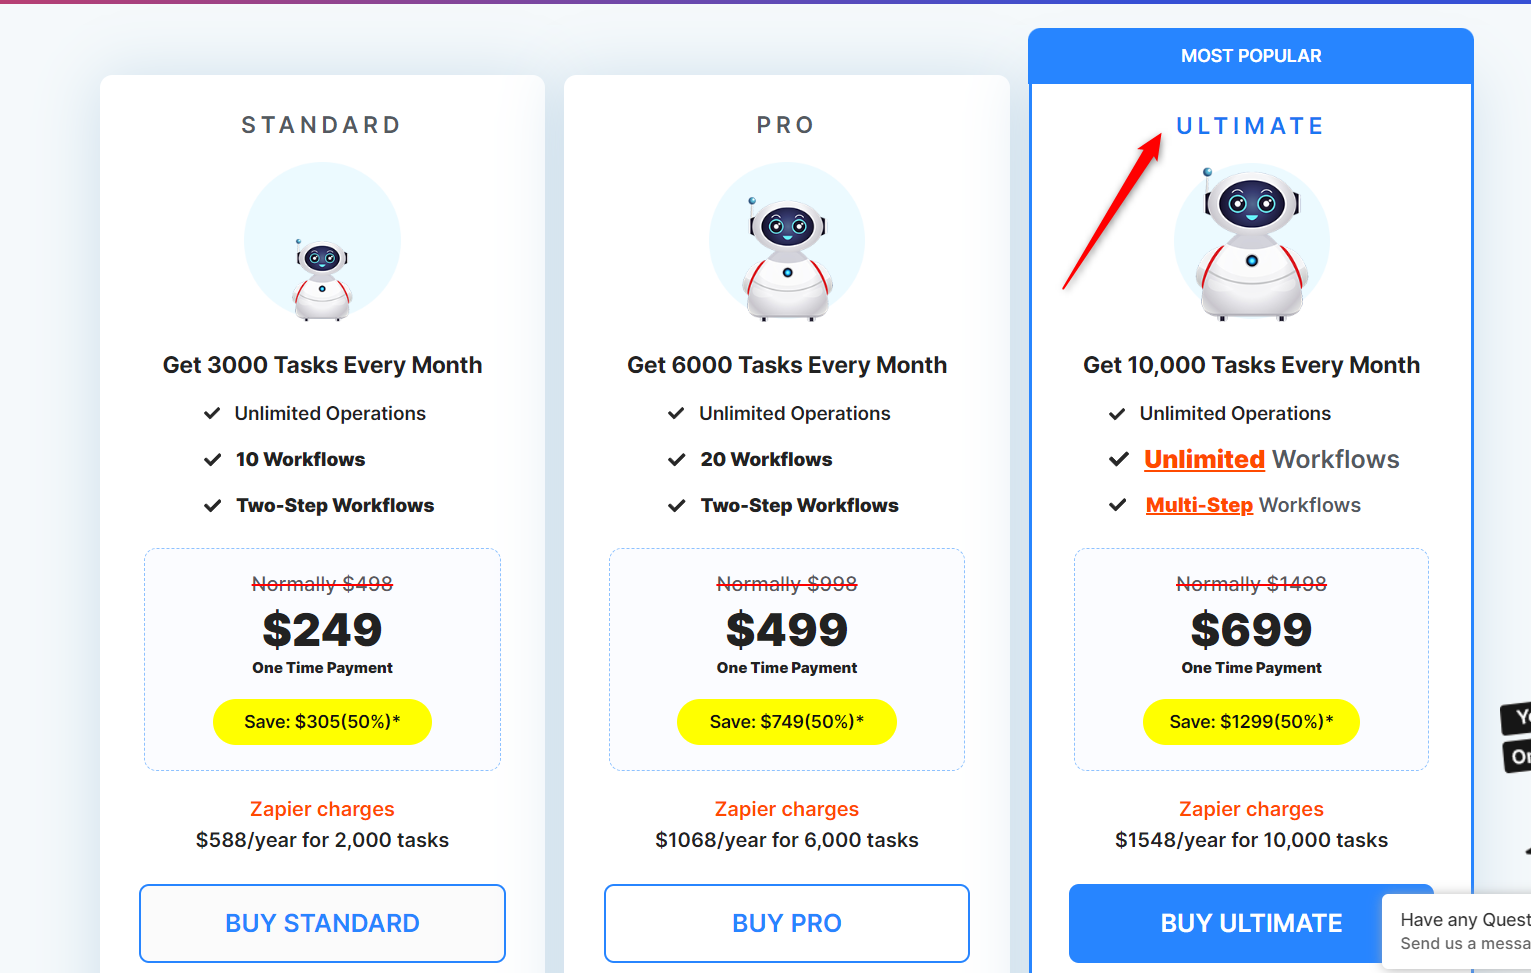Click checkmark next to Multi-Step Workflows
The width and height of the screenshot is (1531, 973).
[x=1118, y=506]
